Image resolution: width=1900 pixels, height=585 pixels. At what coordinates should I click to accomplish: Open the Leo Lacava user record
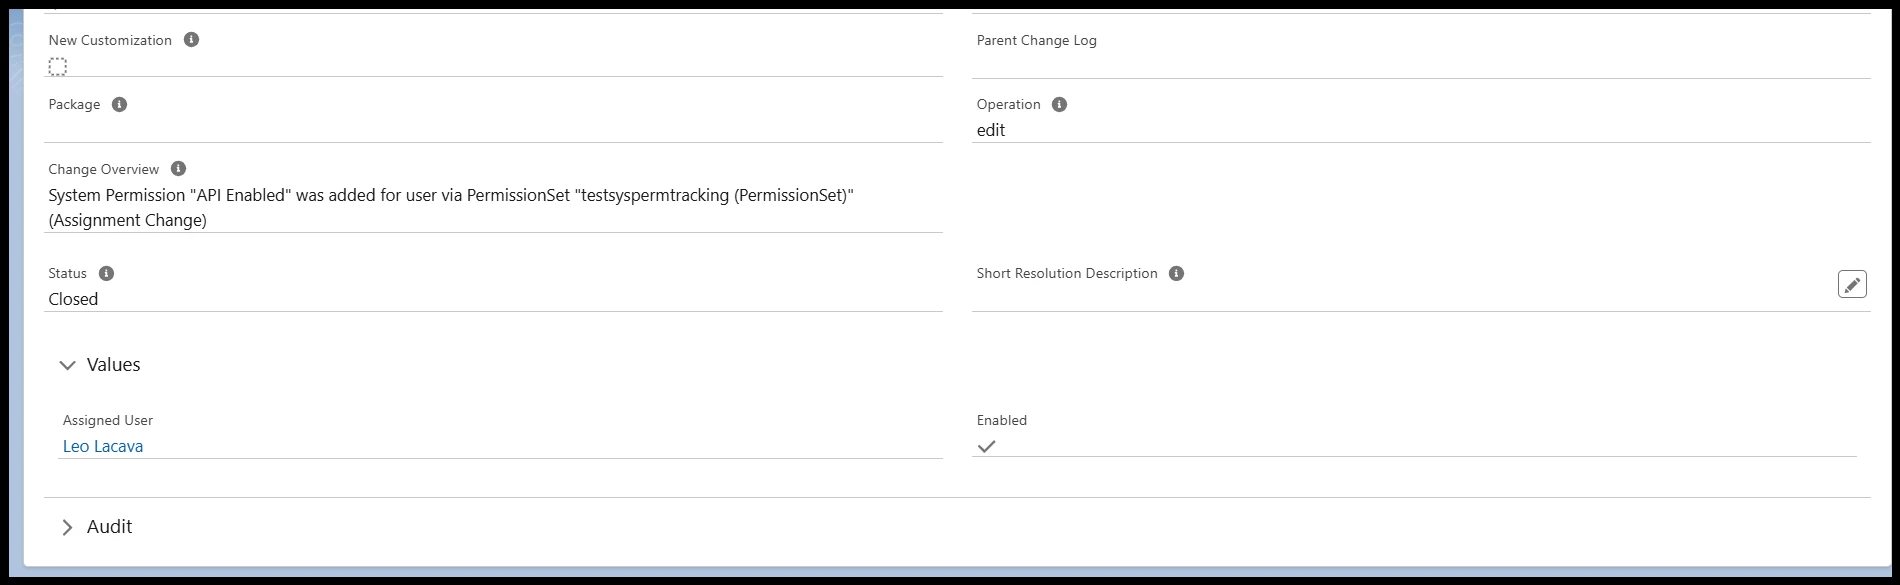[103, 446]
